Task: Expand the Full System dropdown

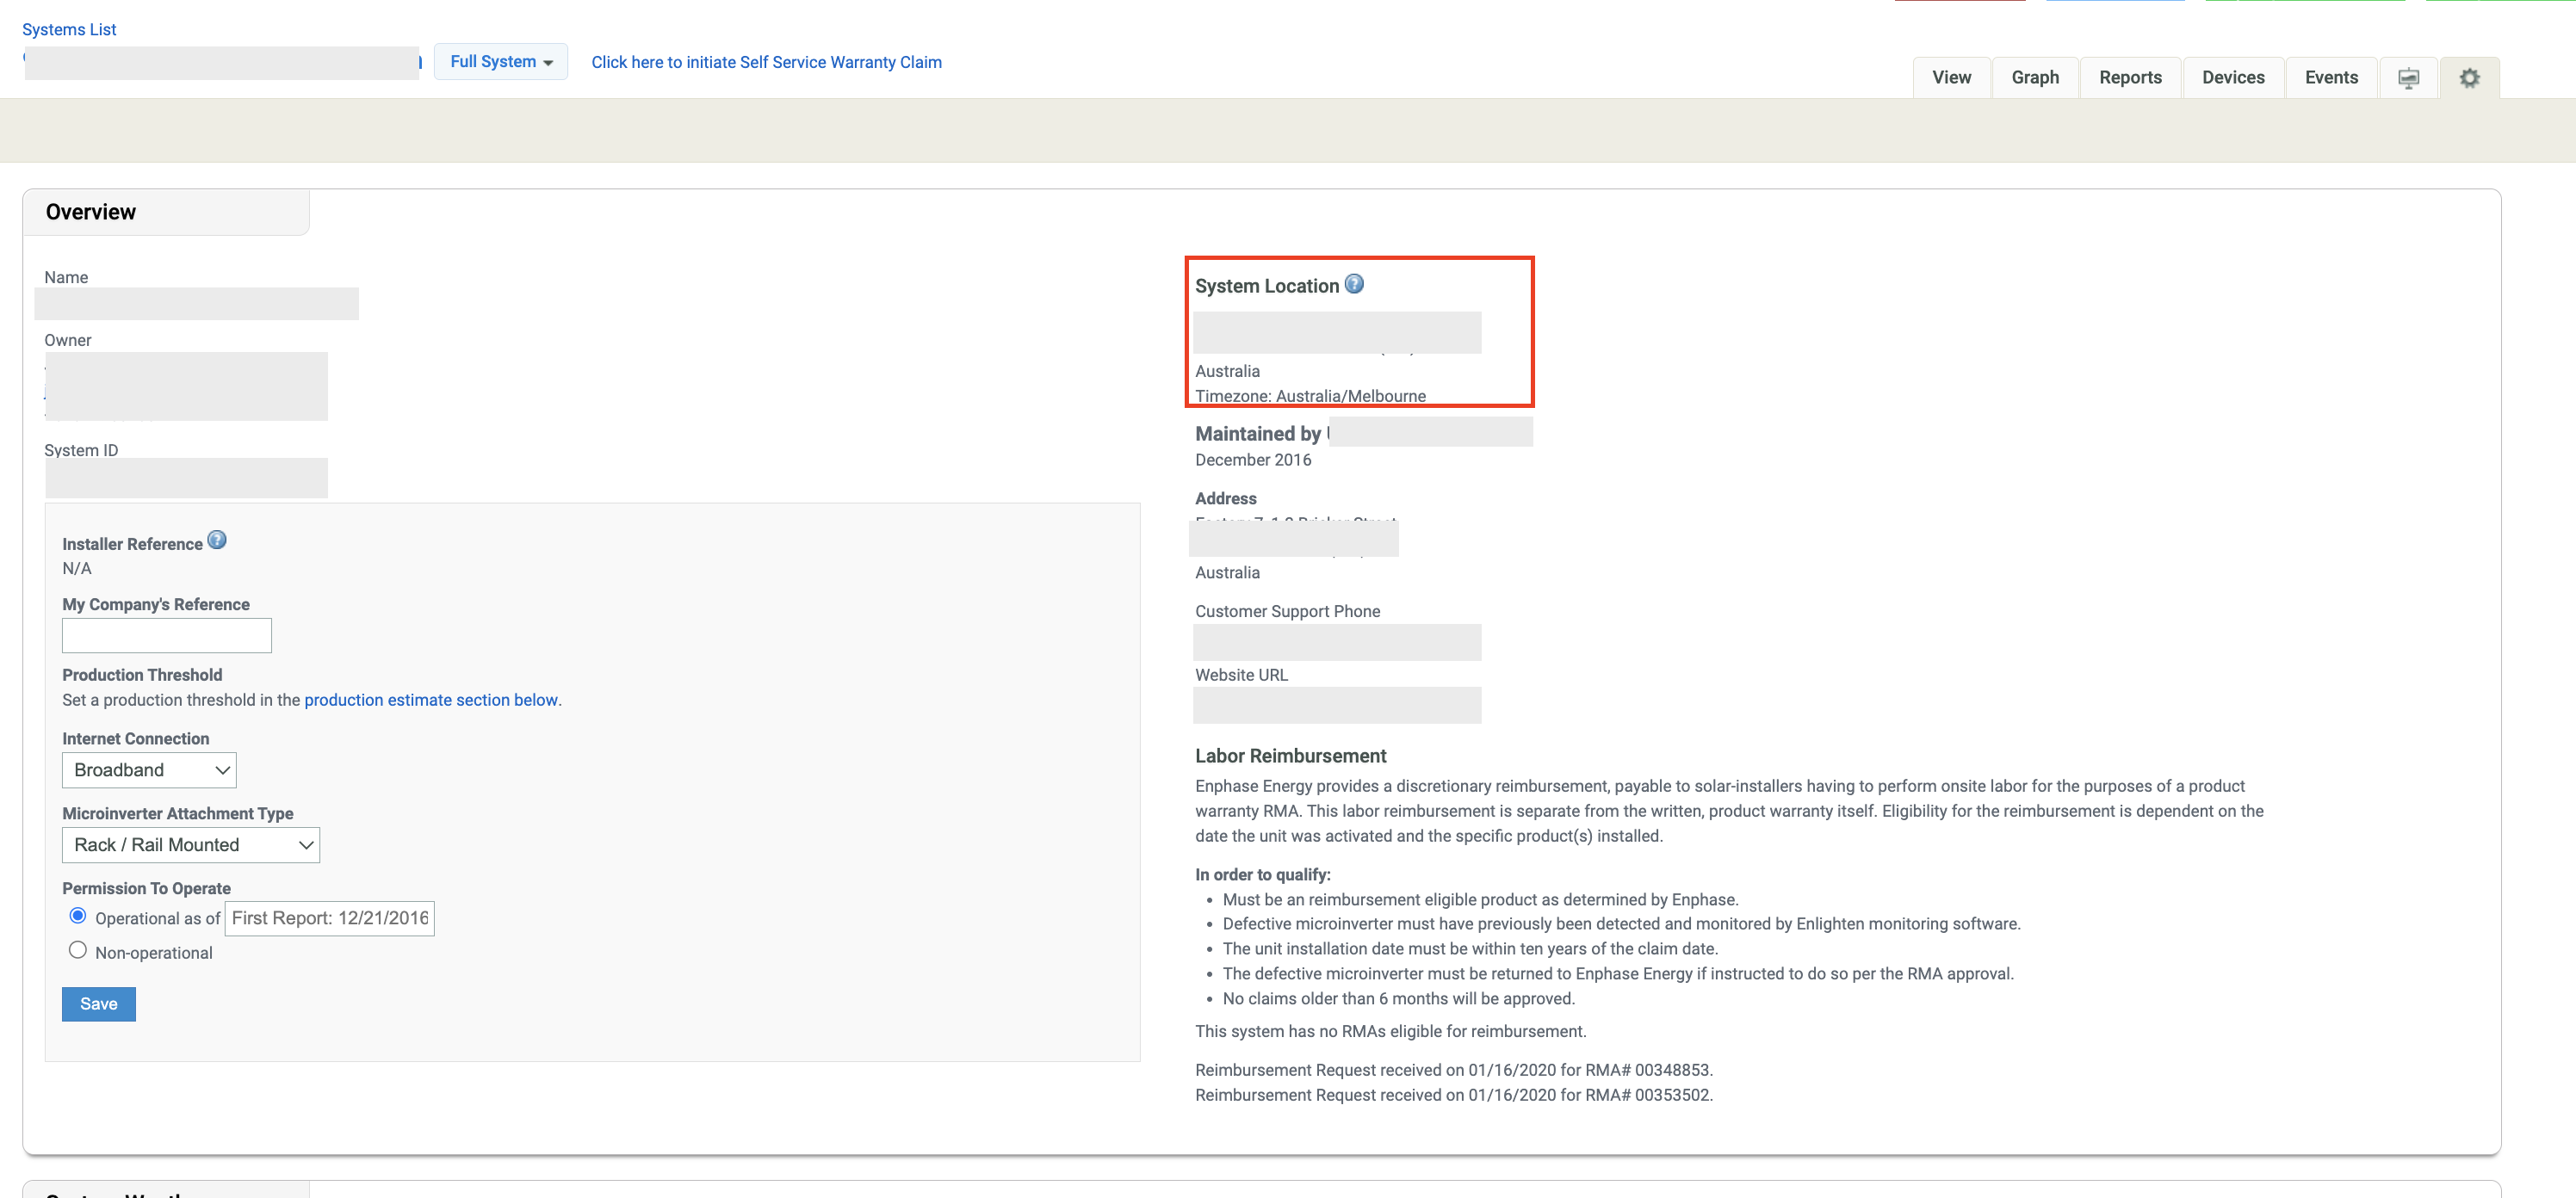Action: (500, 61)
